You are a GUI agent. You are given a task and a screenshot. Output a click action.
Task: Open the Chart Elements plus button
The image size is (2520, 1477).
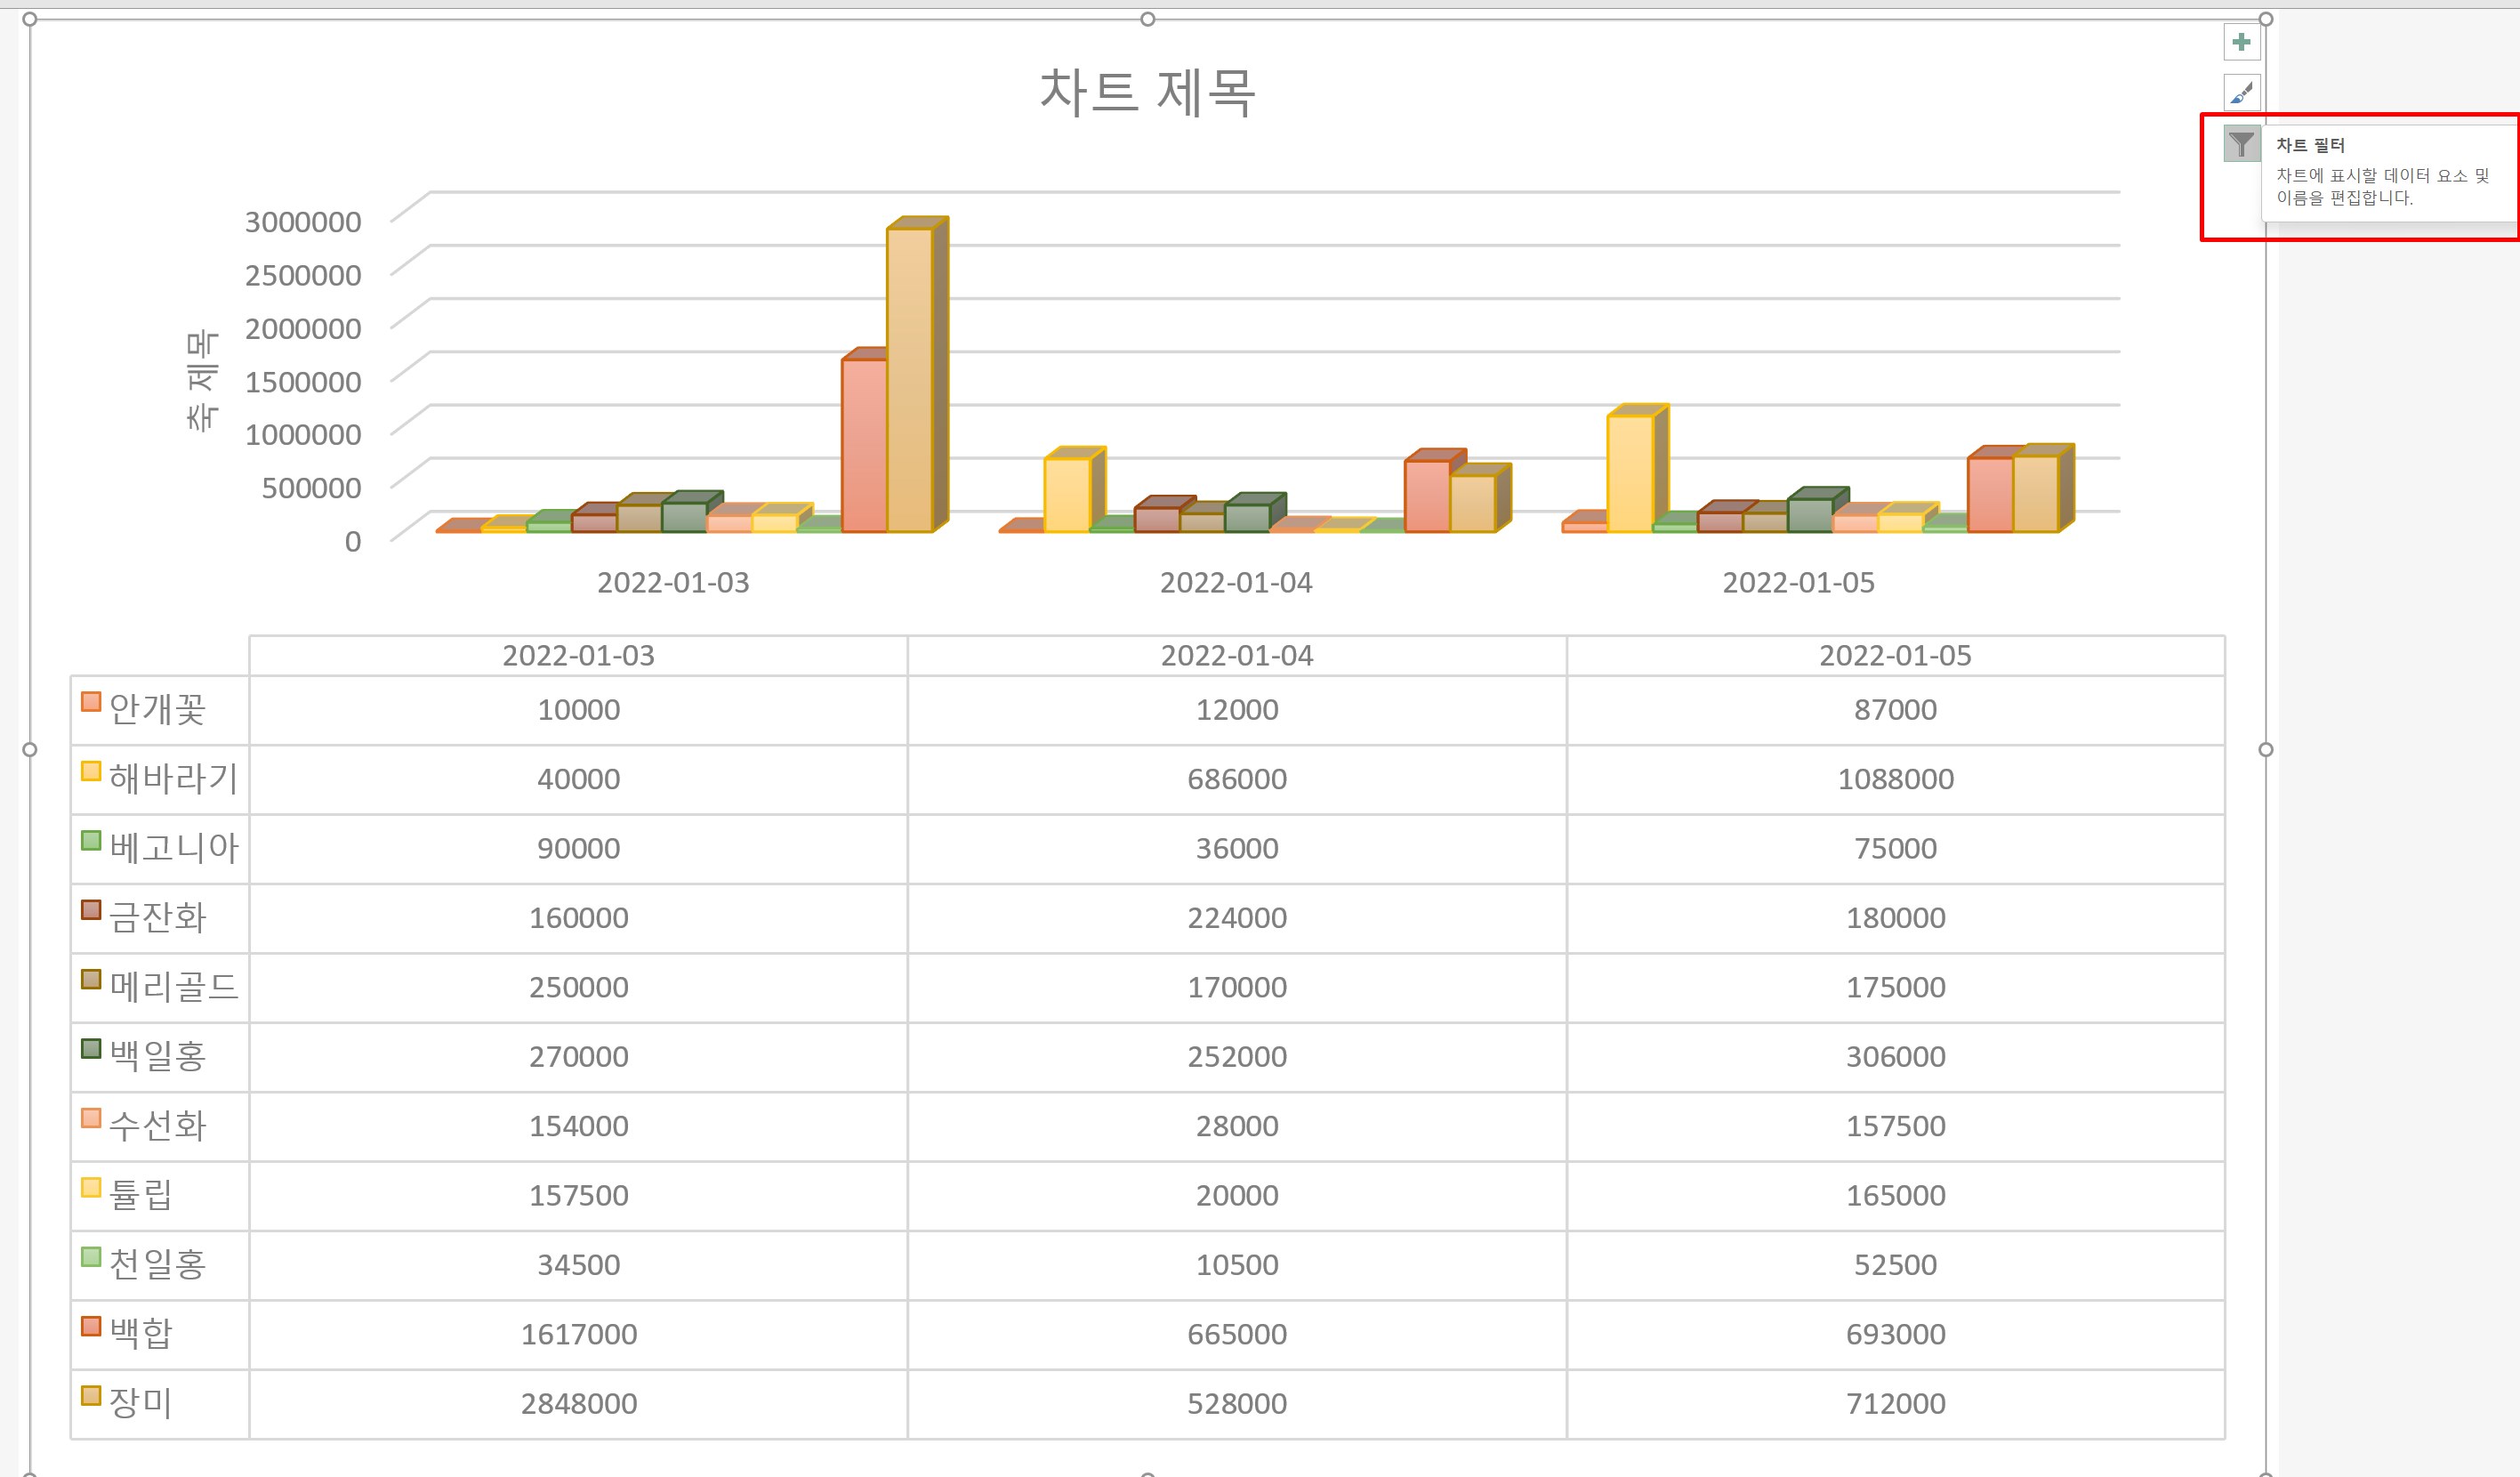pyautogui.click(x=2241, y=42)
